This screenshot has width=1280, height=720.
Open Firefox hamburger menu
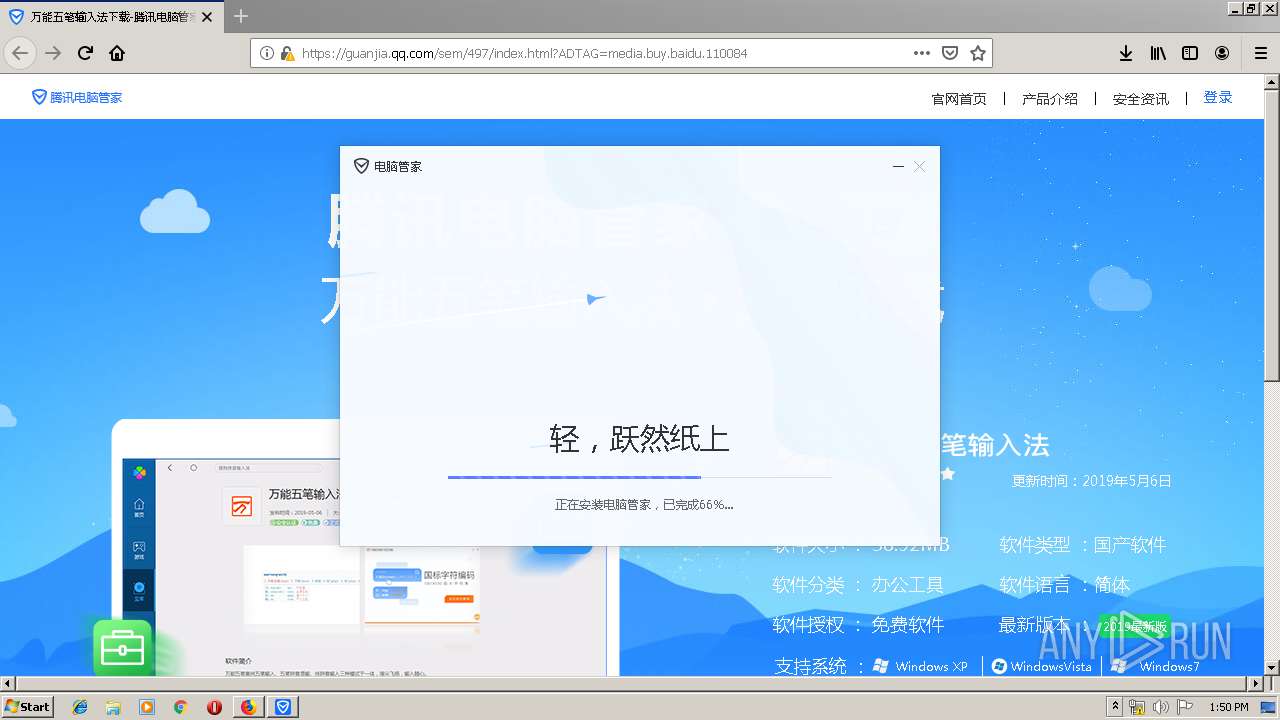coord(1260,53)
